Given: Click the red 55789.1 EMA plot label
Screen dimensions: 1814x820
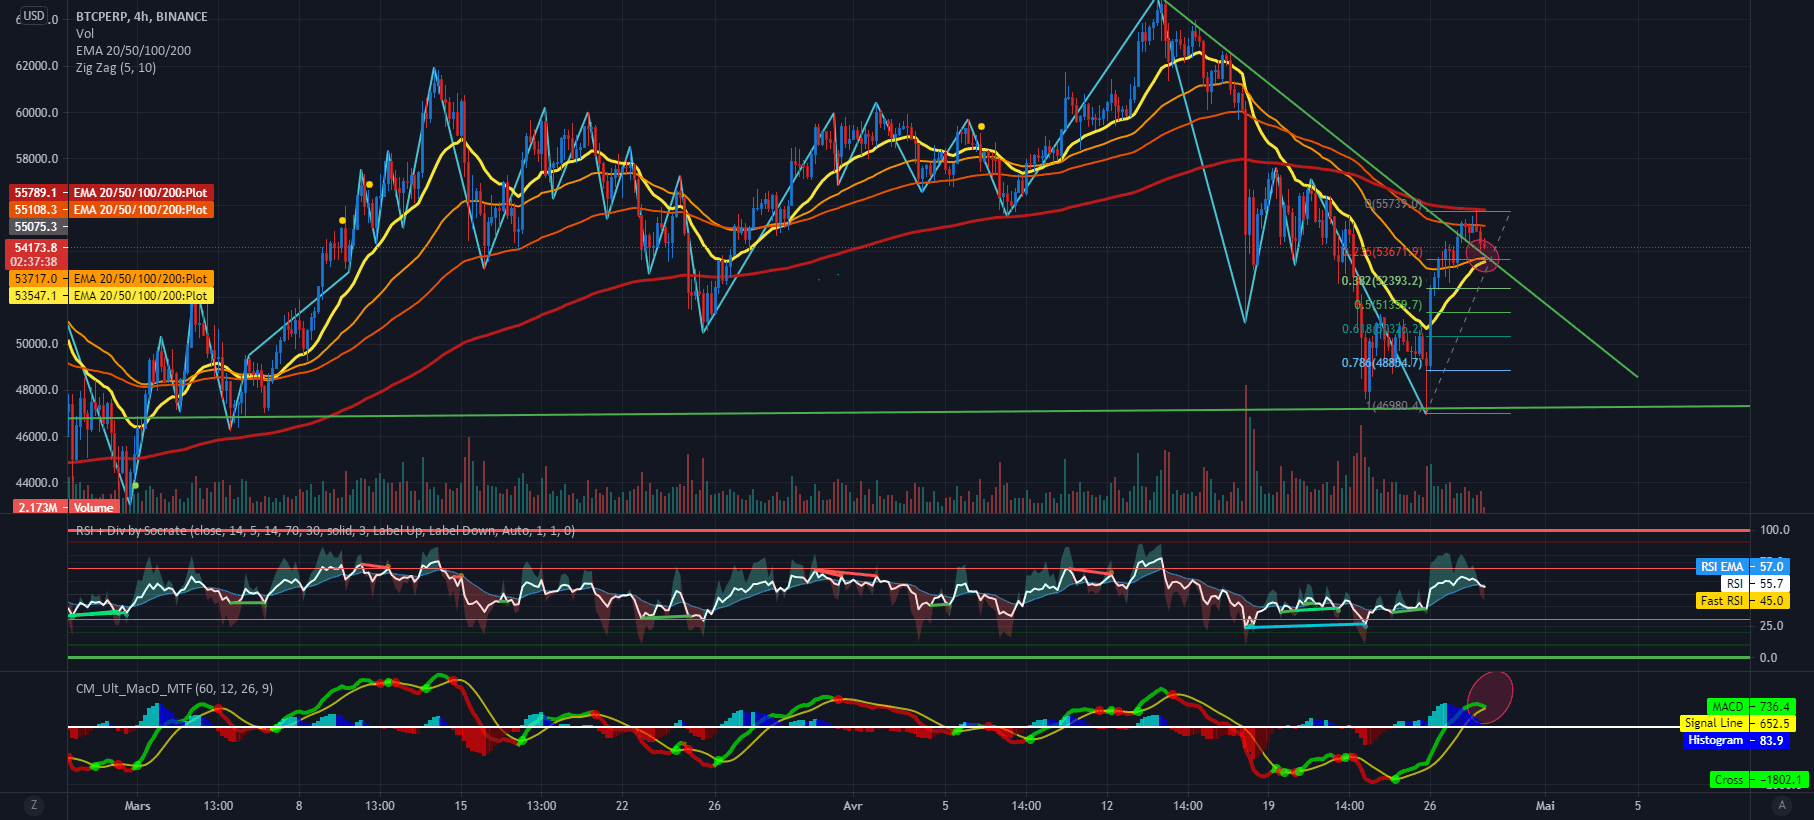Looking at the screenshot, I should pos(111,193).
